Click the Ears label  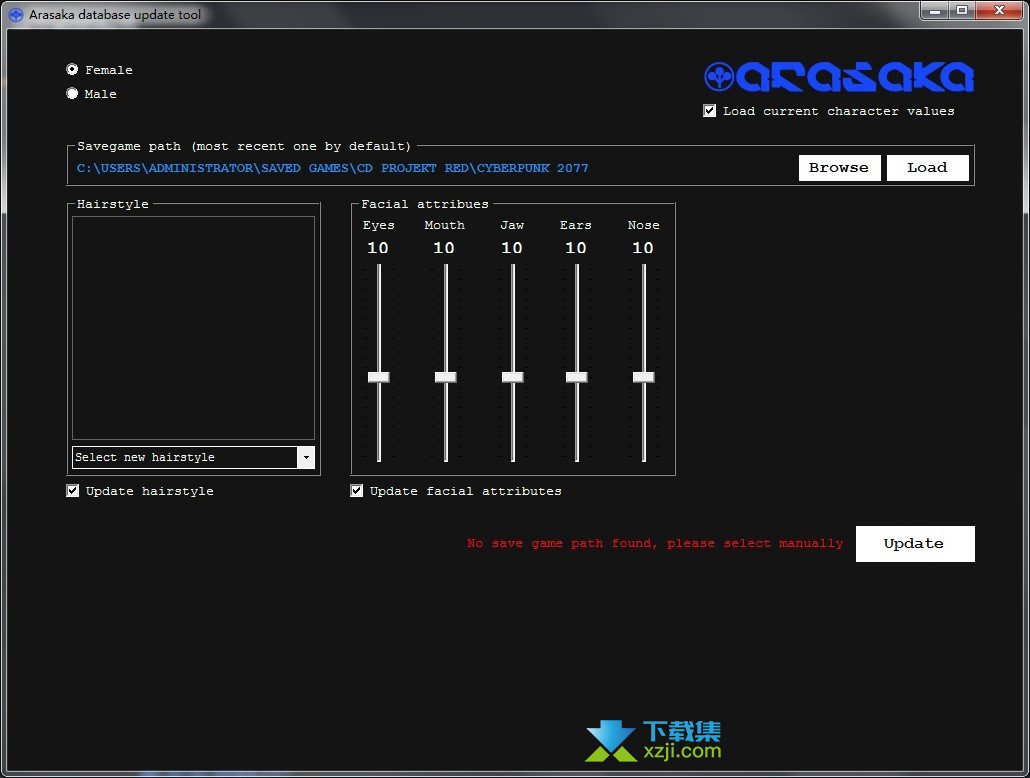[575, 225]
